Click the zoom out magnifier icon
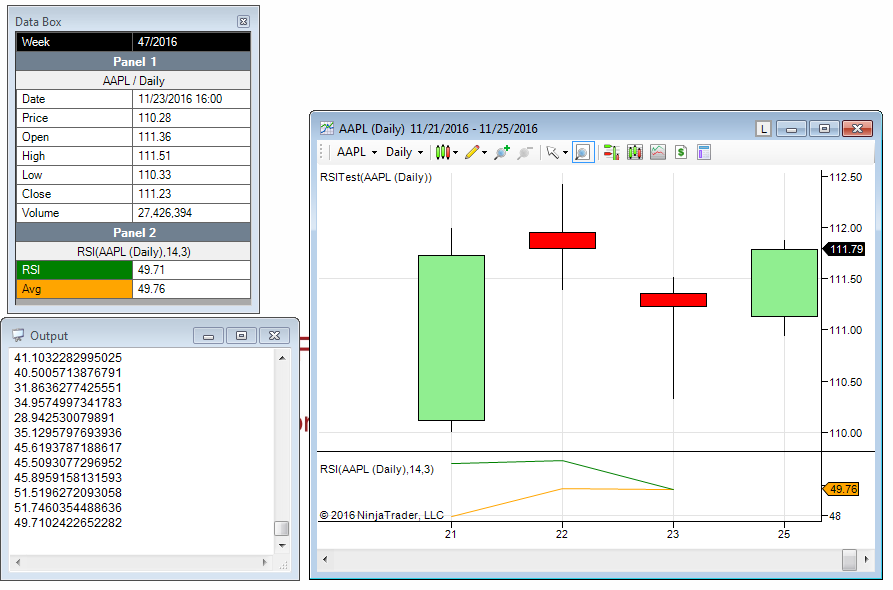 click(525, 152)
